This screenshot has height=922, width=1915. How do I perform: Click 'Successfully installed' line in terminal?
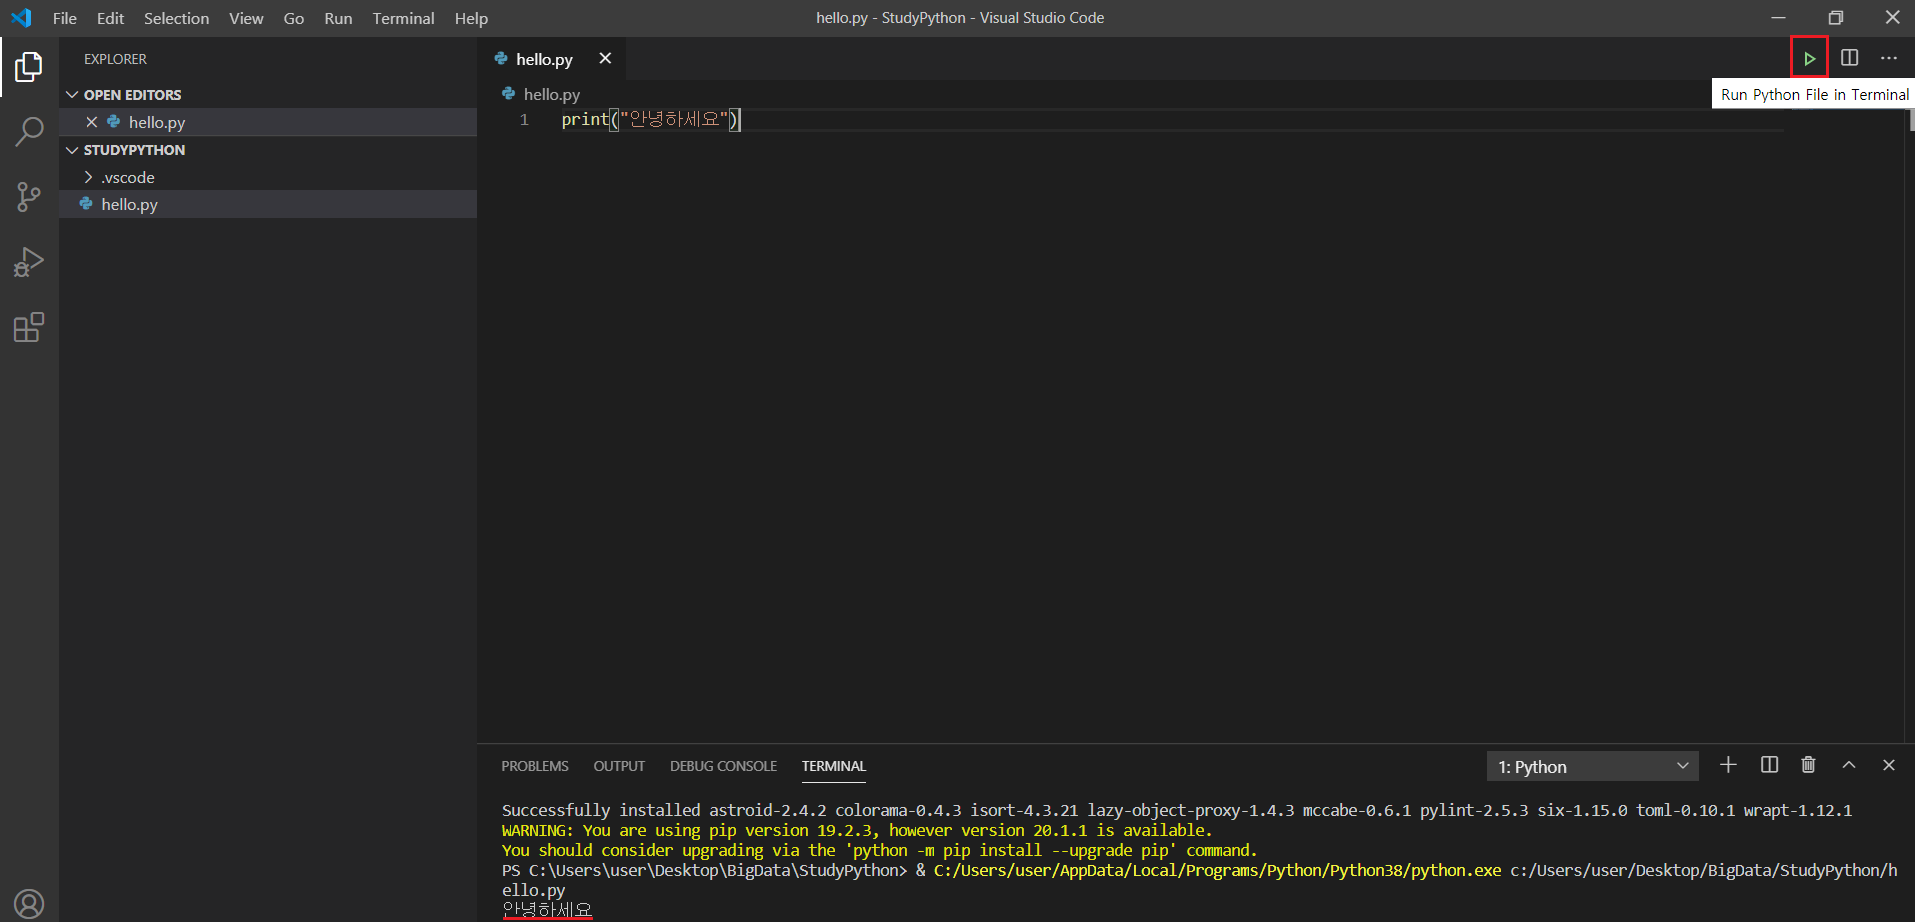tap(1176, 810)
